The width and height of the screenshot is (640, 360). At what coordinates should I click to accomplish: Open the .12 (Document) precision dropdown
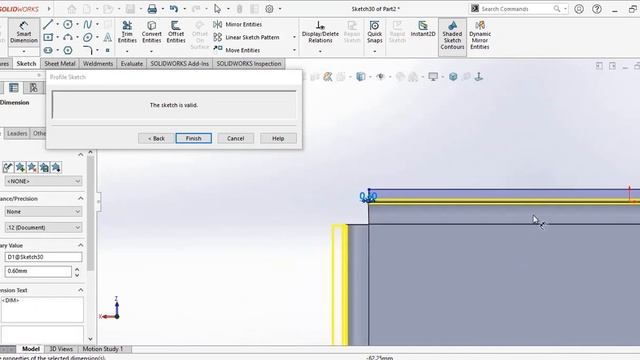coord(43,227)
